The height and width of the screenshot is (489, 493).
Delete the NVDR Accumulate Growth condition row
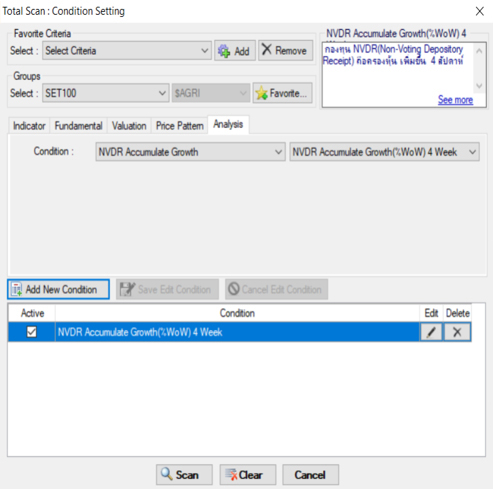point(457,332)
